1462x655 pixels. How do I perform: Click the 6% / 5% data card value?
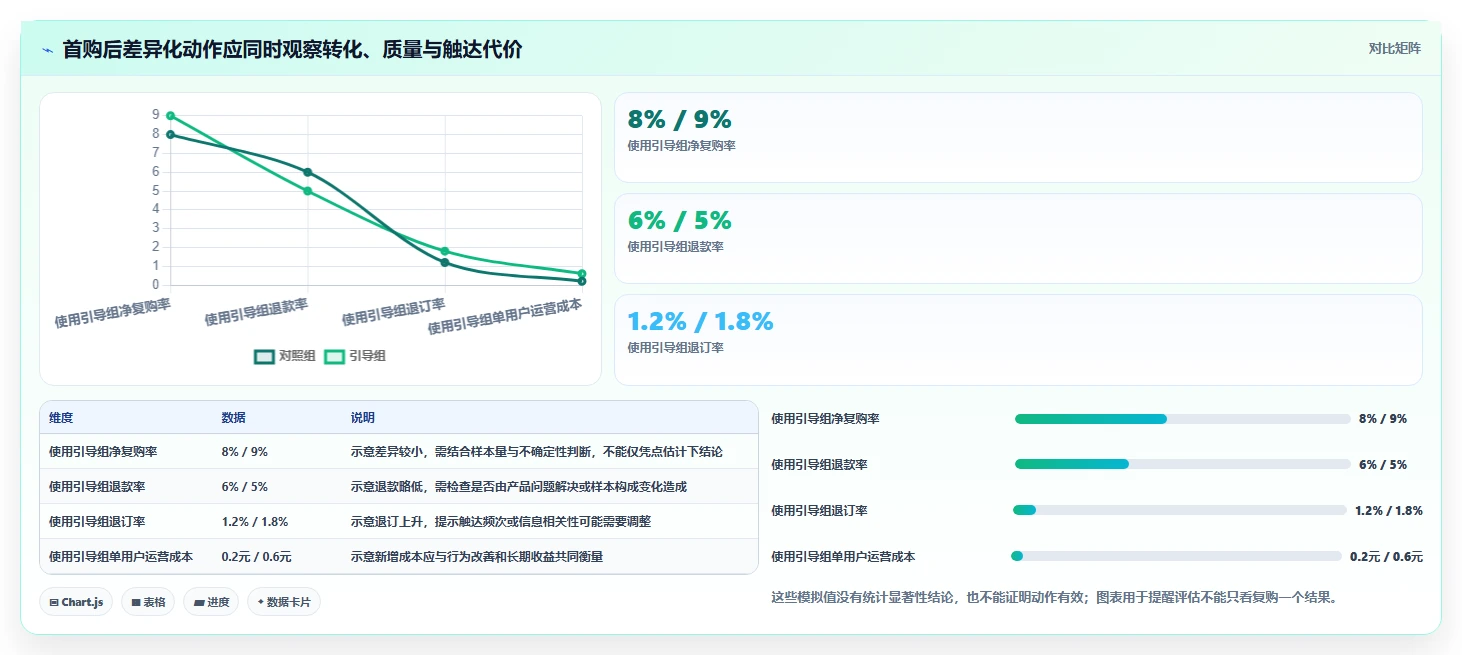coord(679,221)
